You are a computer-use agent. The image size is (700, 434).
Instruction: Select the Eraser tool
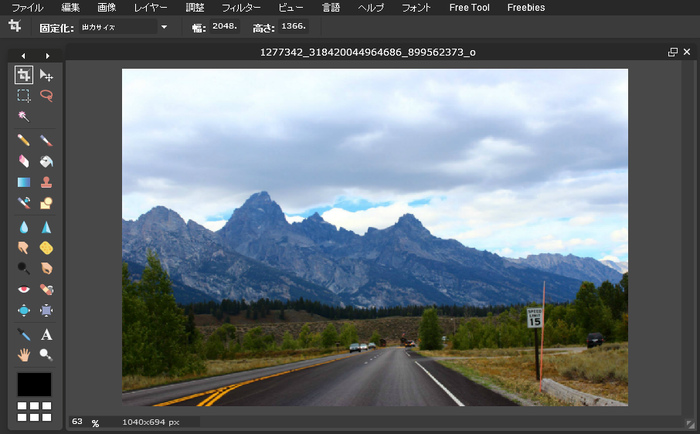(x=24, y=161)
